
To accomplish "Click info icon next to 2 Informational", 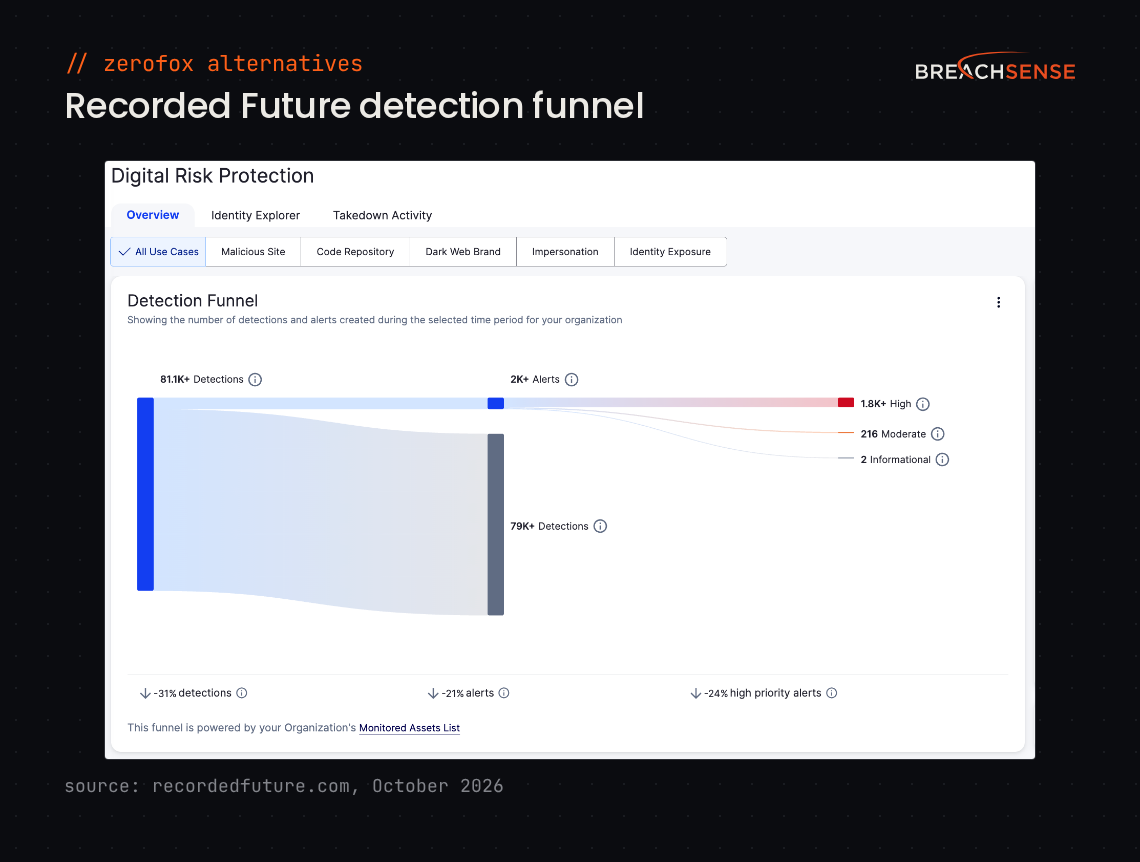I will pos(942,459).
